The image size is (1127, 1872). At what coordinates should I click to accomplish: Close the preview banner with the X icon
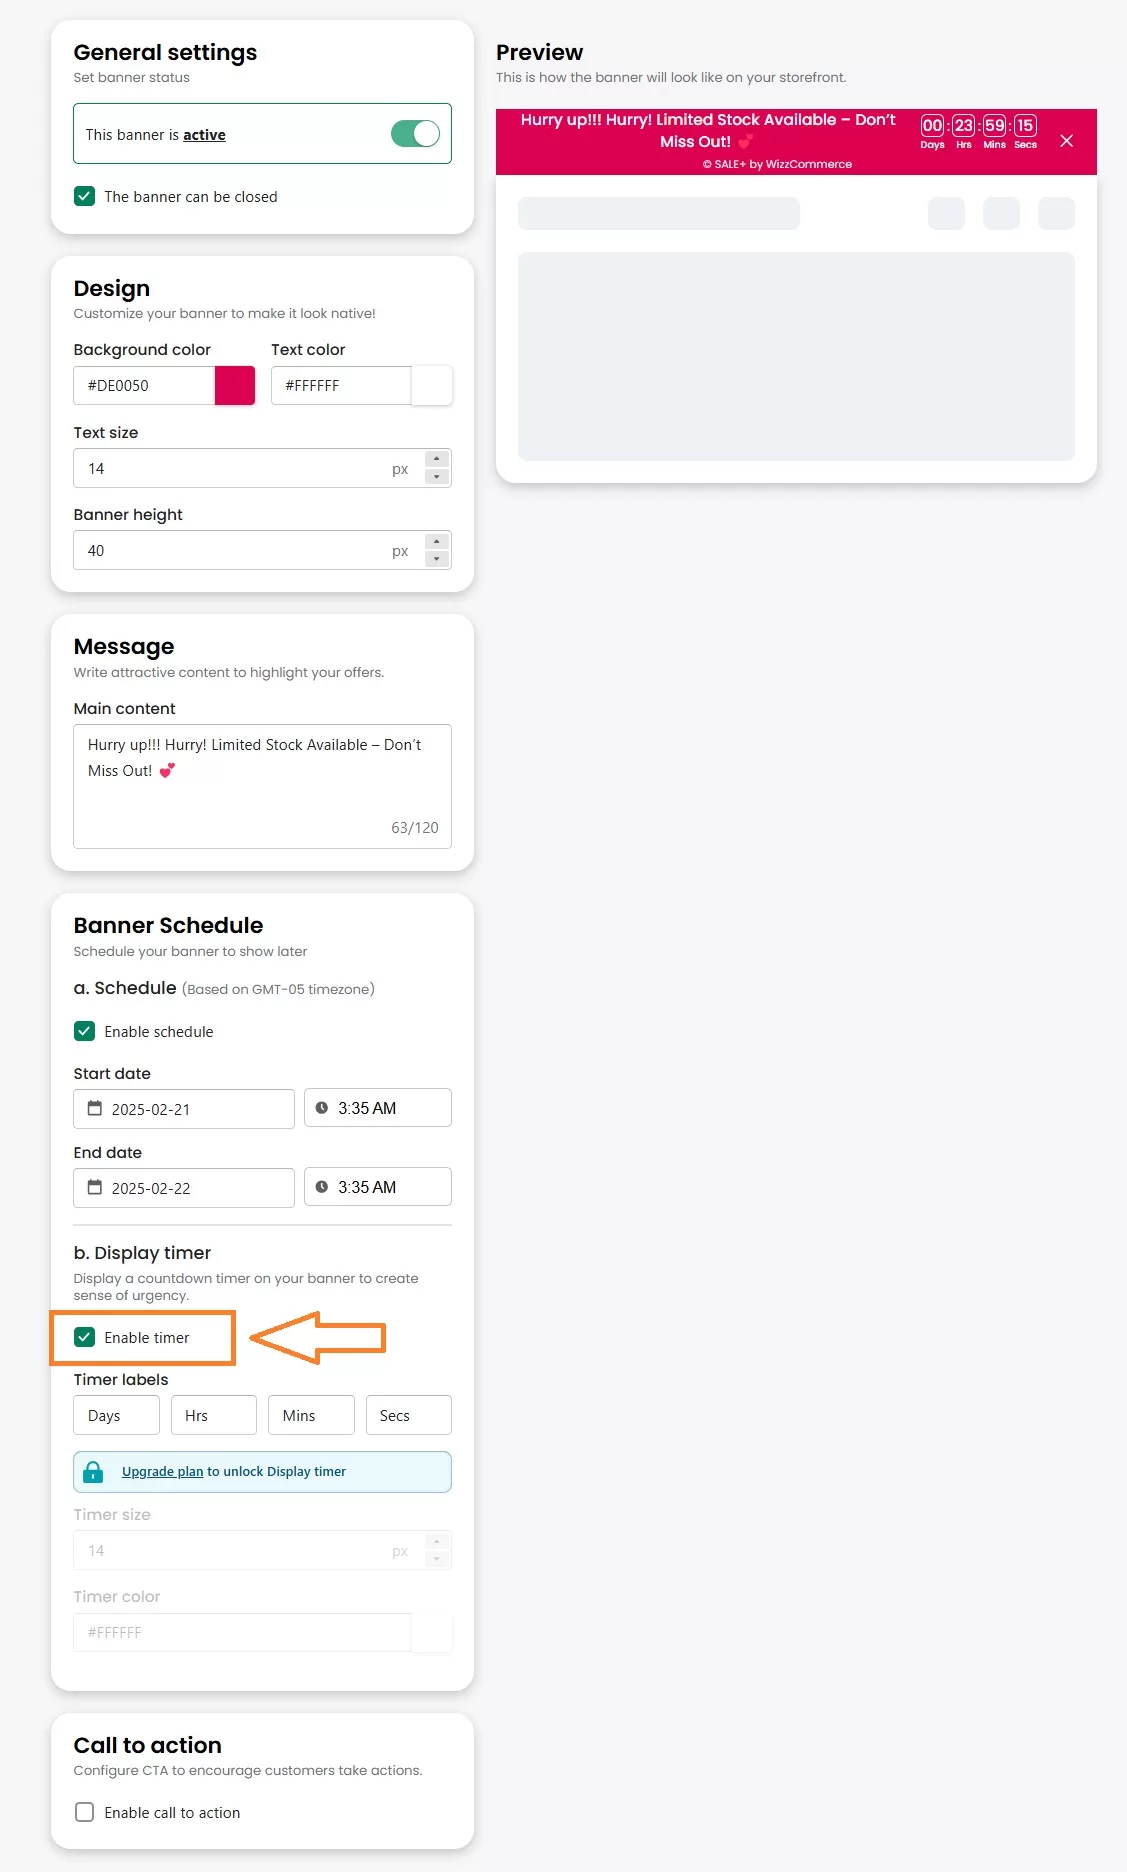(1066, 141)
